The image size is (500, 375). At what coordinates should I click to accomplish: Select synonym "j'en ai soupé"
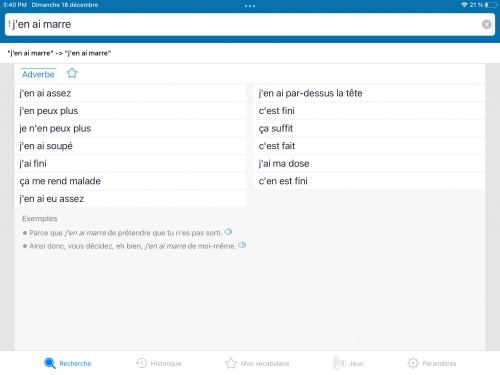click(x=130, y=146)
